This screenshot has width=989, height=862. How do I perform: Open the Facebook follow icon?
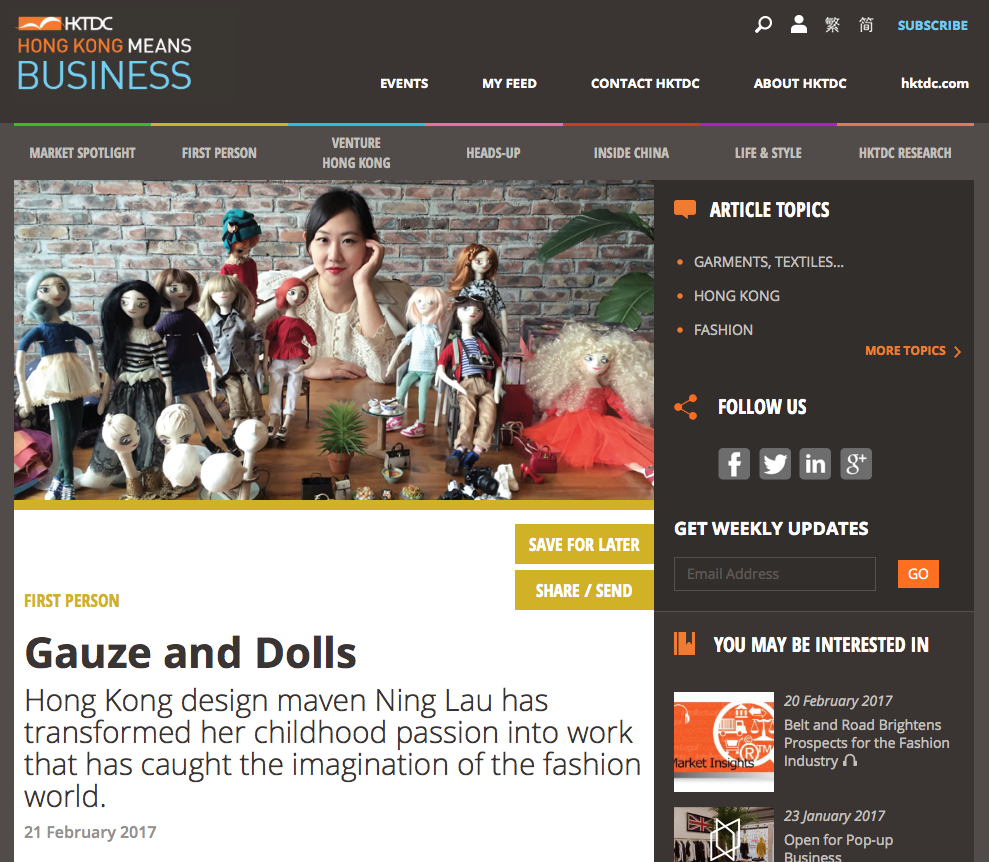point(734,464)
